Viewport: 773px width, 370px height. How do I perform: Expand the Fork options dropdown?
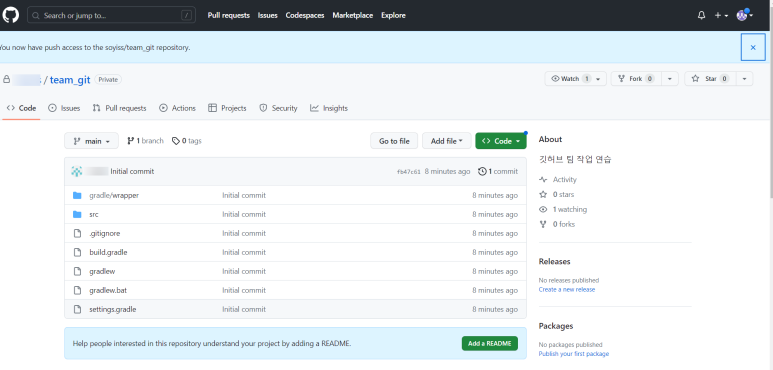click(670, 79)
